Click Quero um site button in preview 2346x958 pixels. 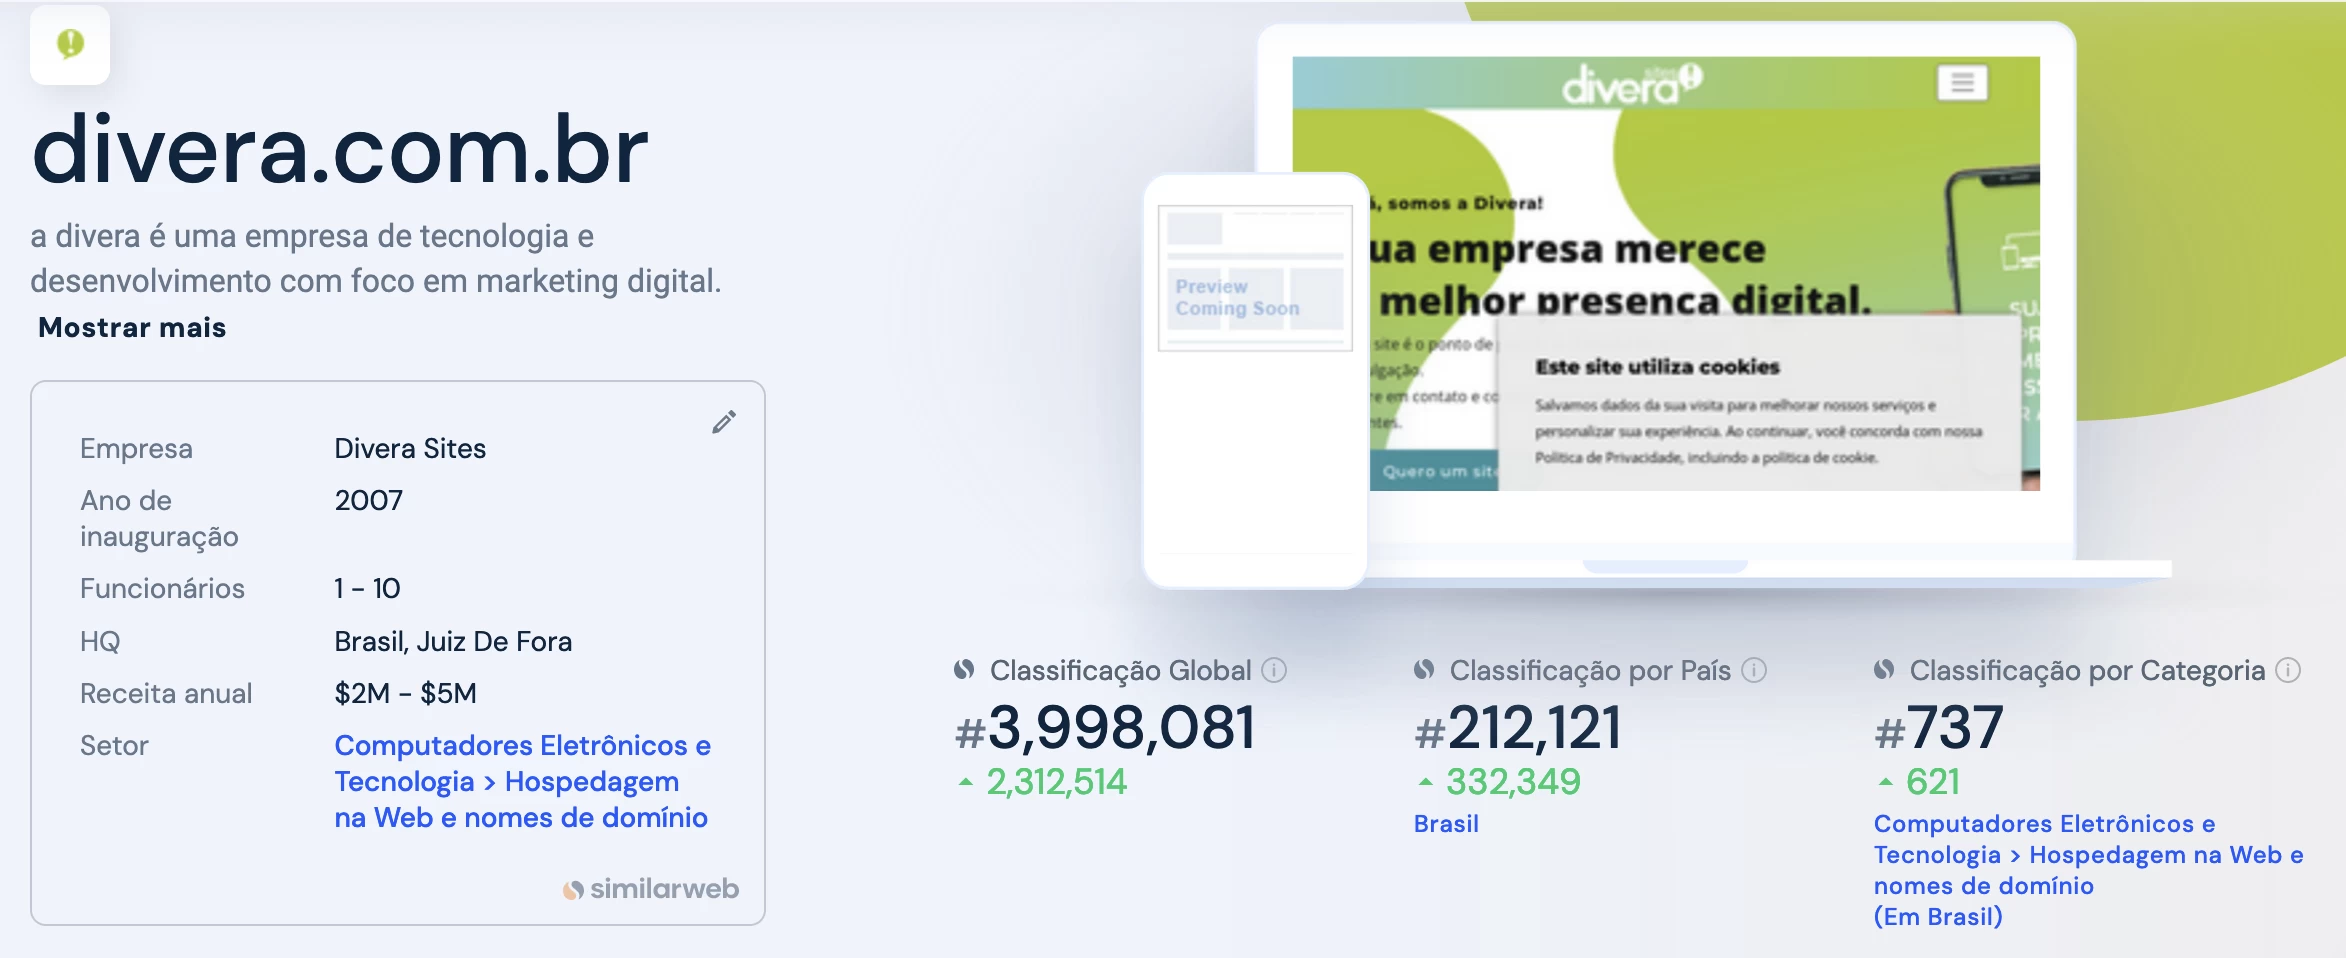pos(1435,471)
